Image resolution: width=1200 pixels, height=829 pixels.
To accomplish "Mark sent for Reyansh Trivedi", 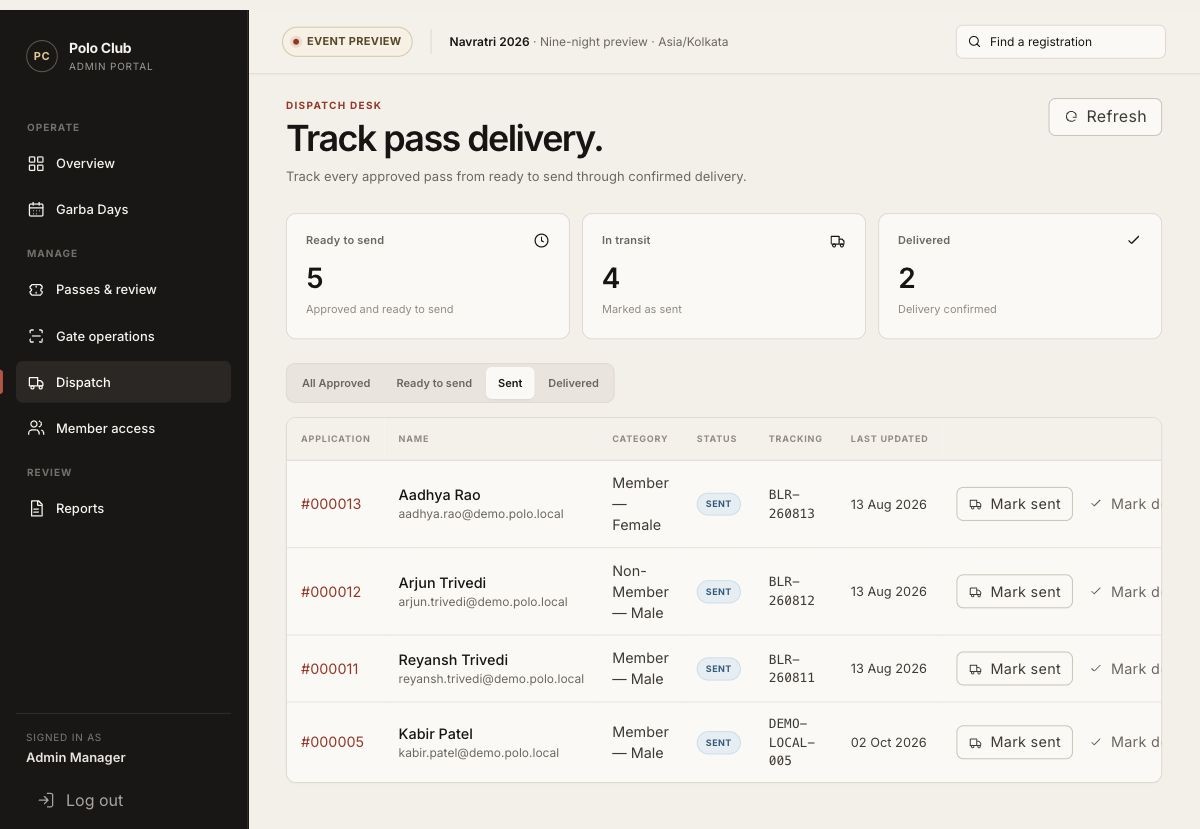I will 1015,669.
